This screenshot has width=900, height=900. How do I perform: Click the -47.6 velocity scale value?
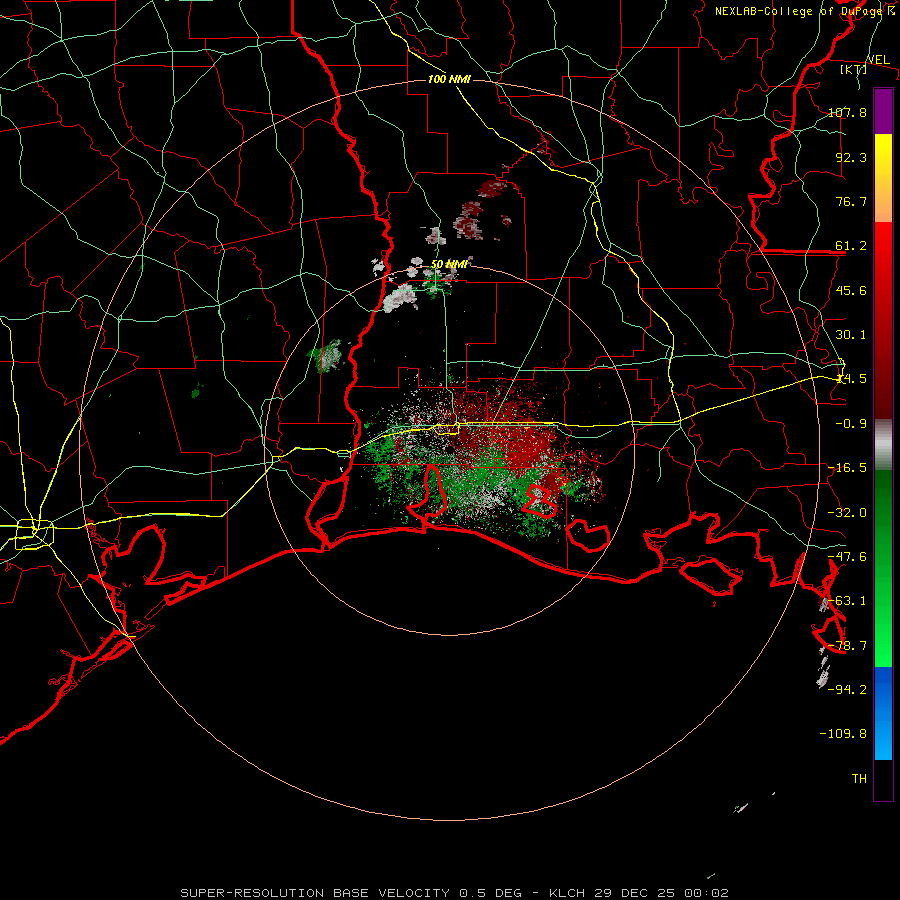847,557
